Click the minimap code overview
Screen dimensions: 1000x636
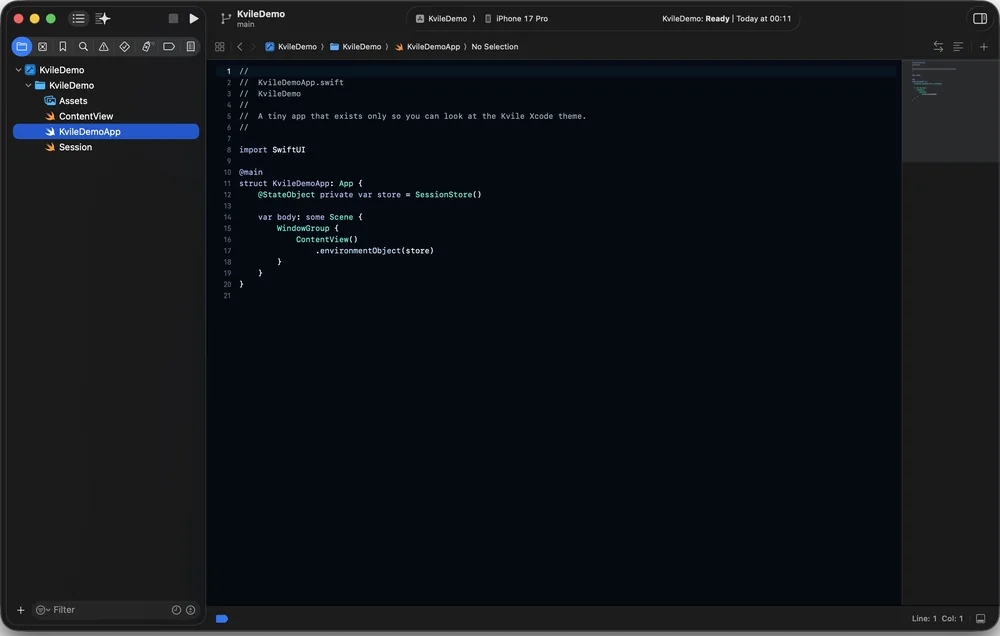[x=950, y=111]
